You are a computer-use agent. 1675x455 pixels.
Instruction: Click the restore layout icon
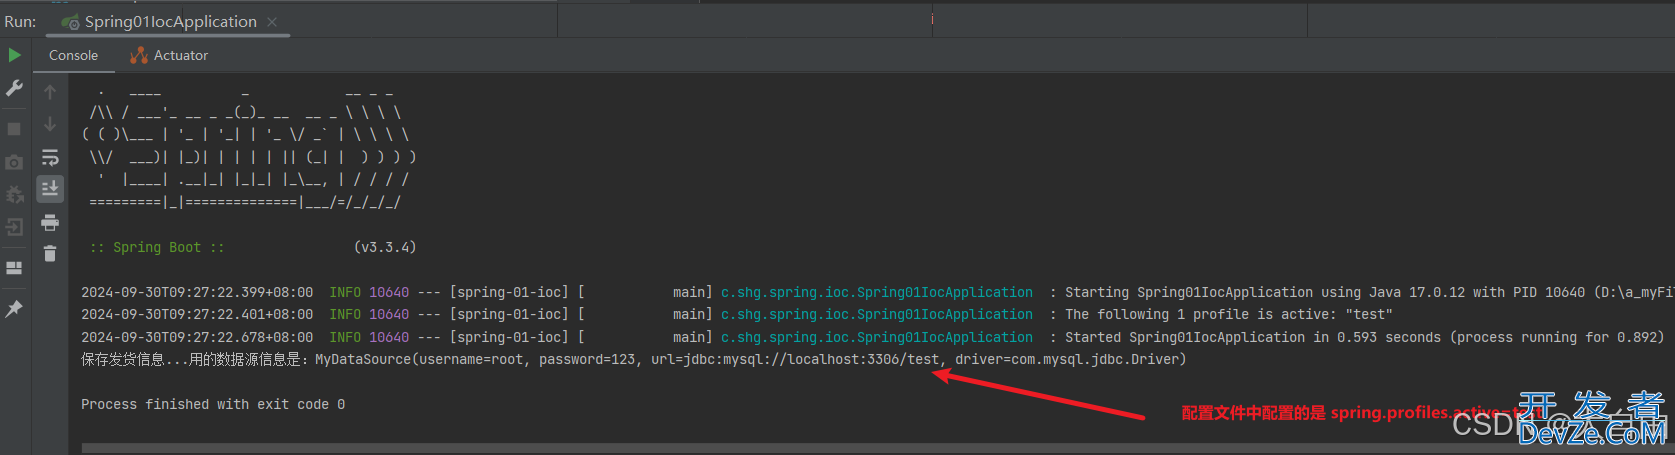point(14,268)
